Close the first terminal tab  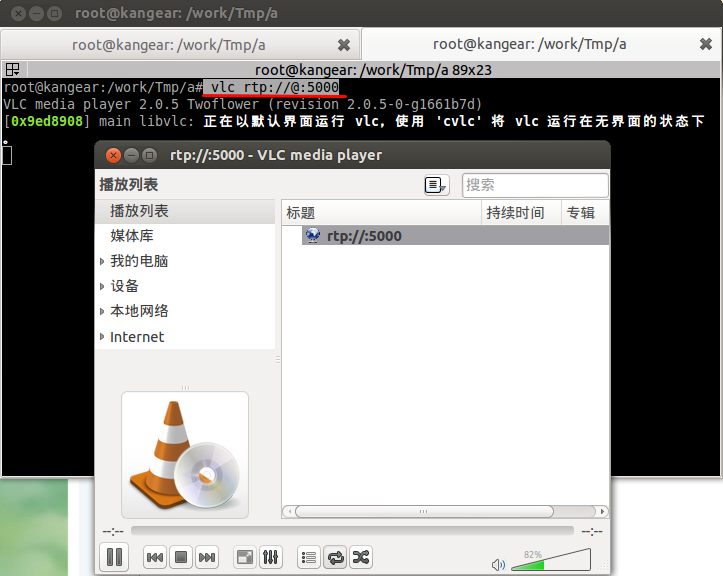344,45
